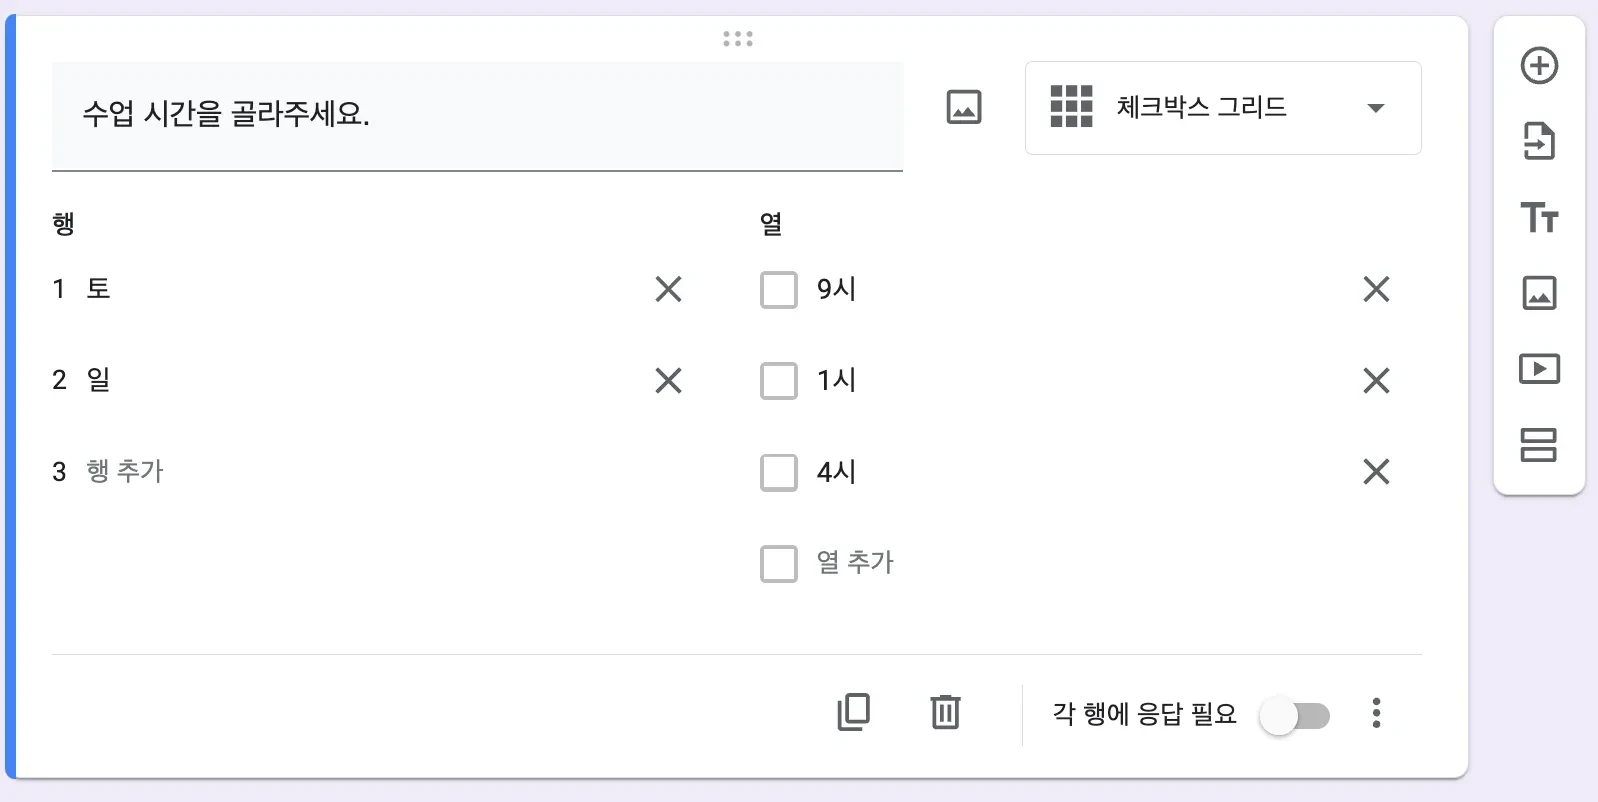Delete the question using trash icon
The image size is (1598, 802).
(945, 712)
